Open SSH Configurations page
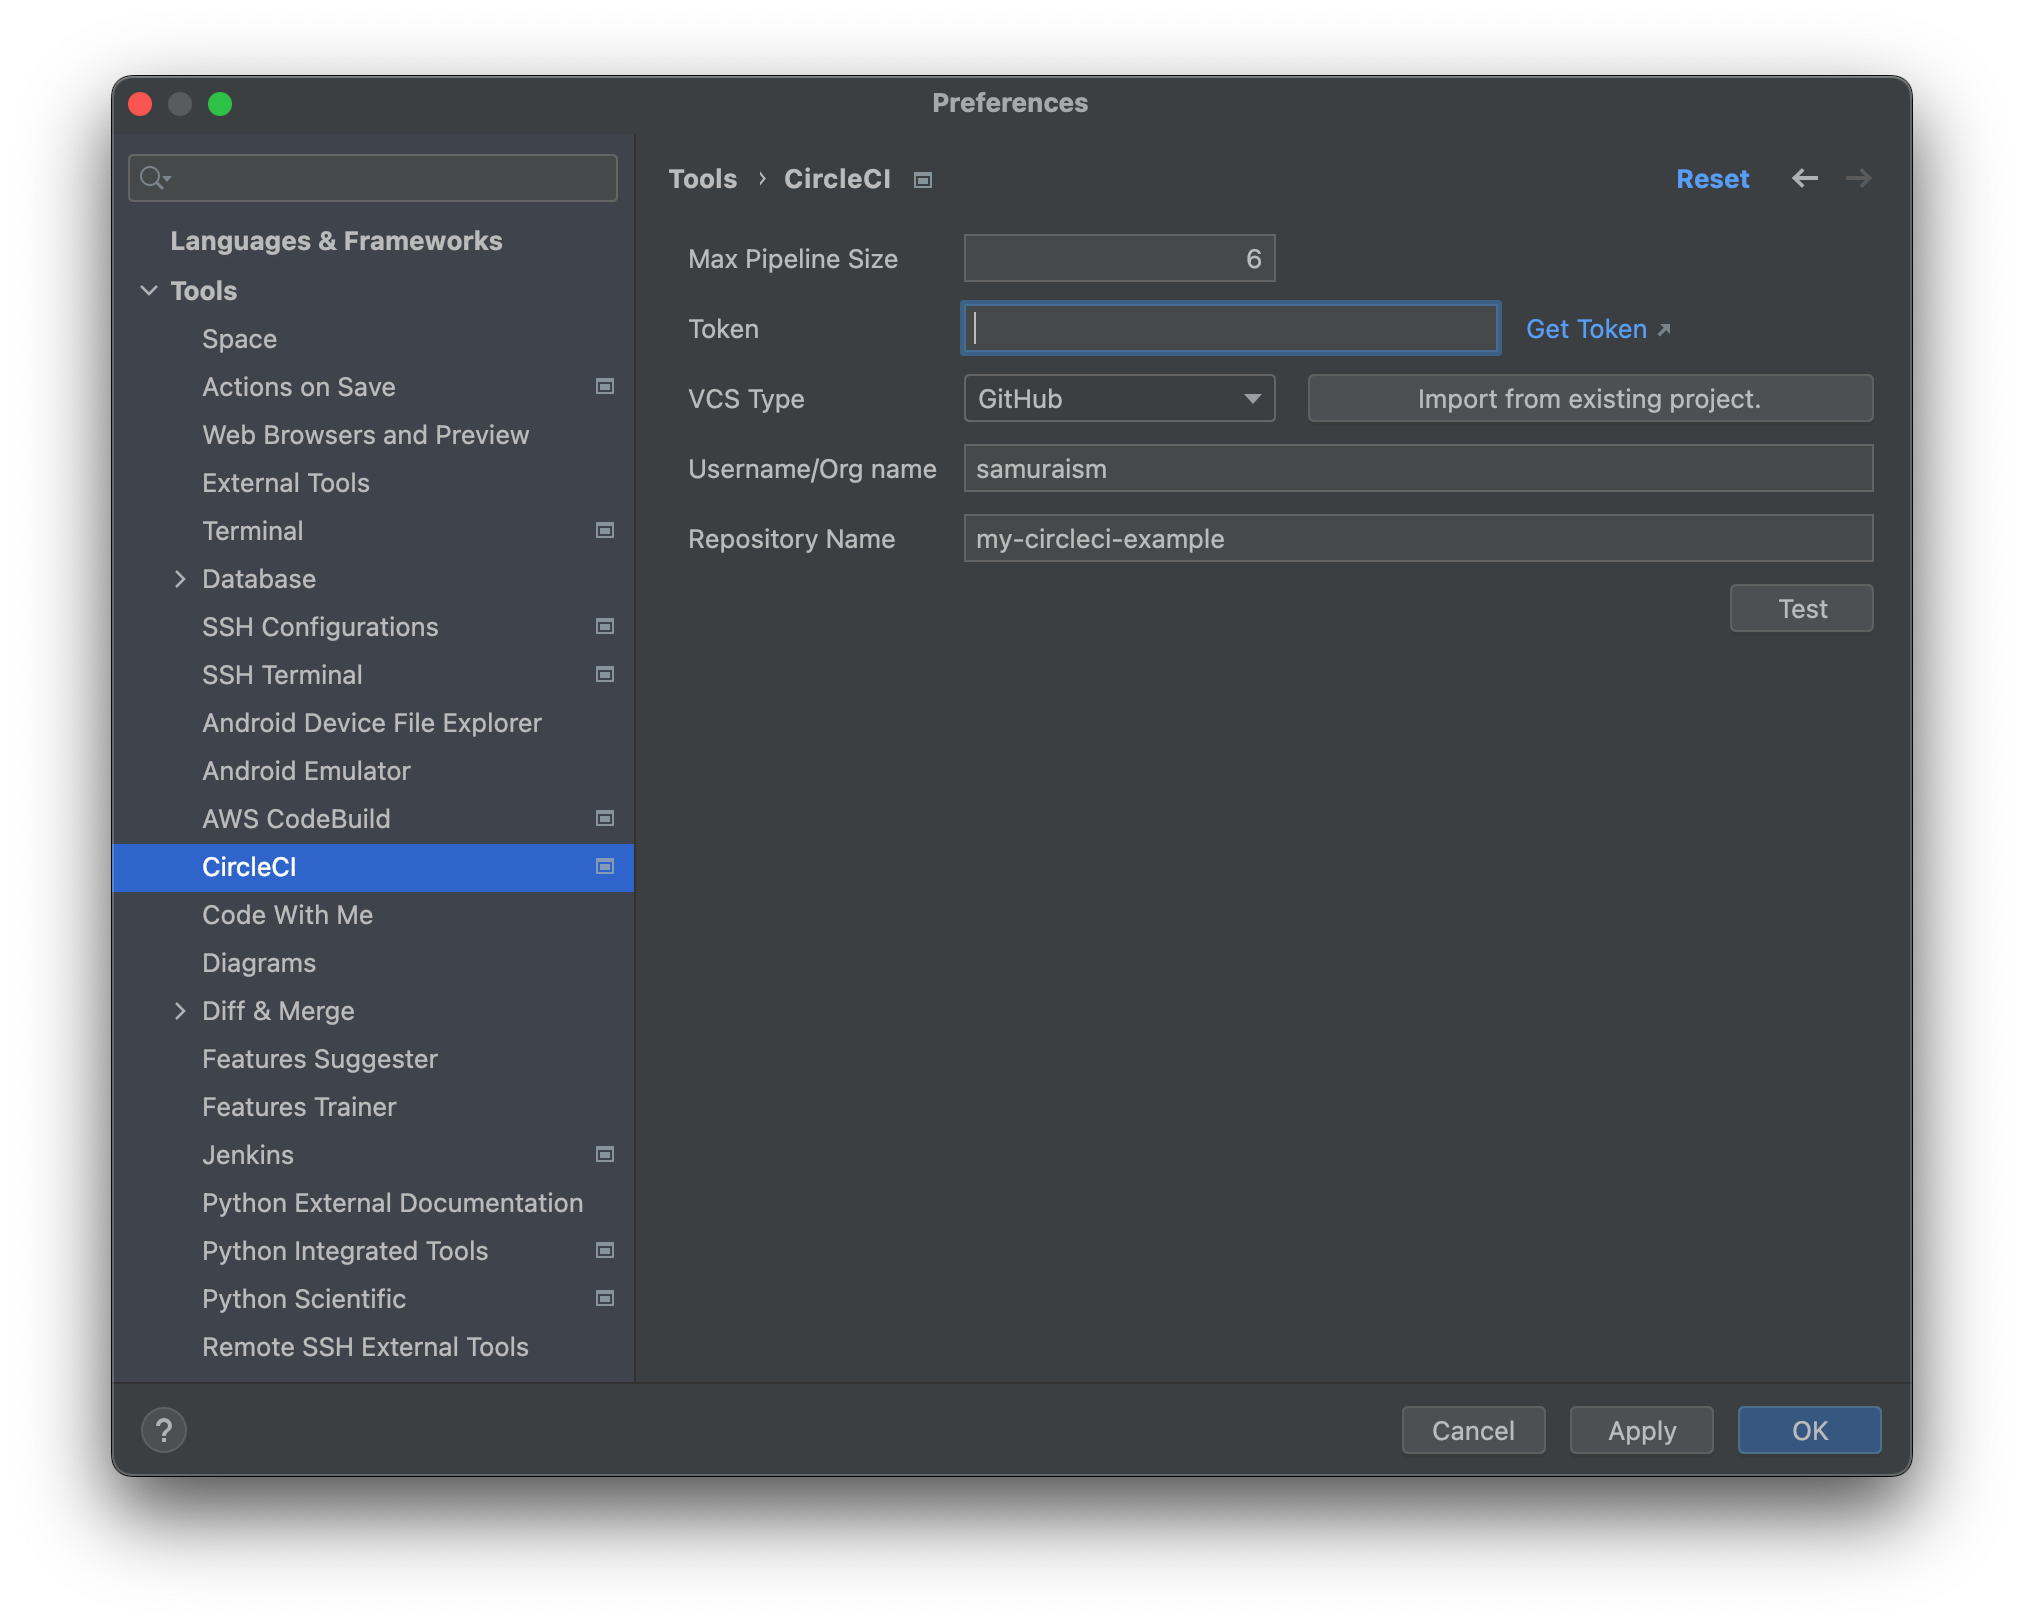Viewport: 2024px width, 1624px height. 320,627
